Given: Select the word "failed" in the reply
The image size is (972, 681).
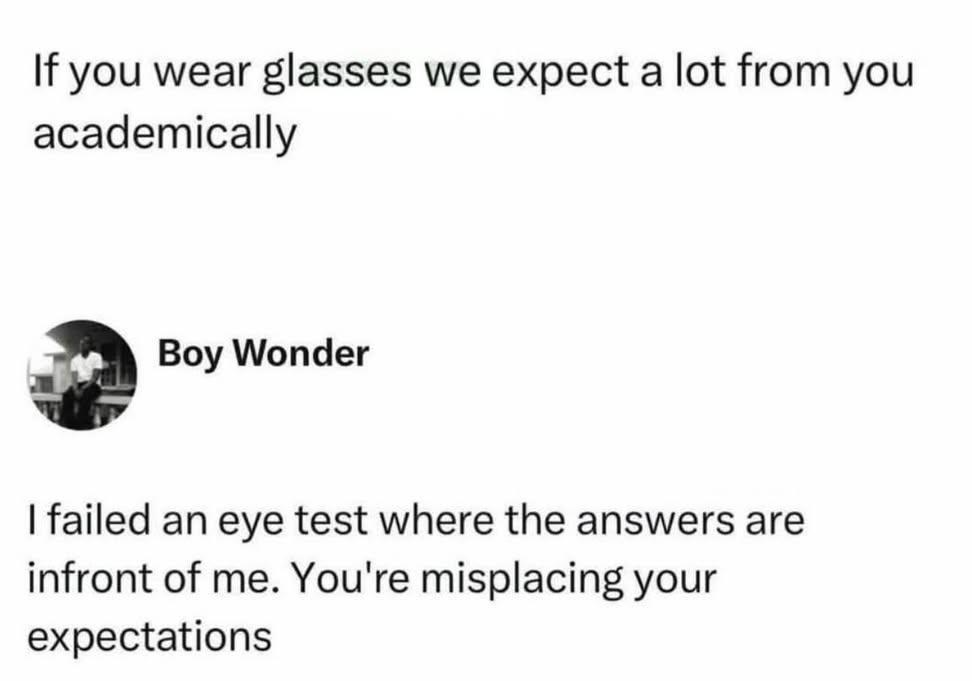Looking at the screenshot, I should click(x=98, y=519).
